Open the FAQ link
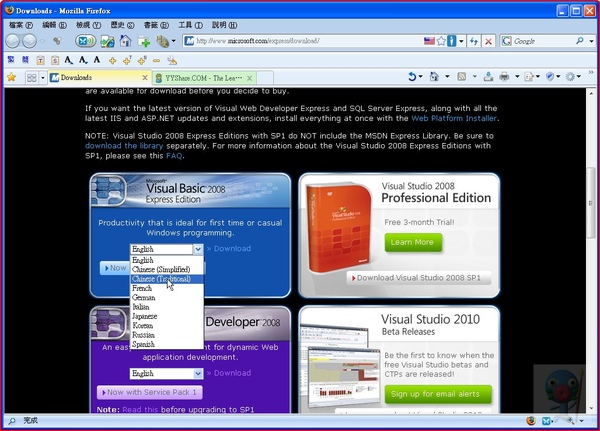 174,156
